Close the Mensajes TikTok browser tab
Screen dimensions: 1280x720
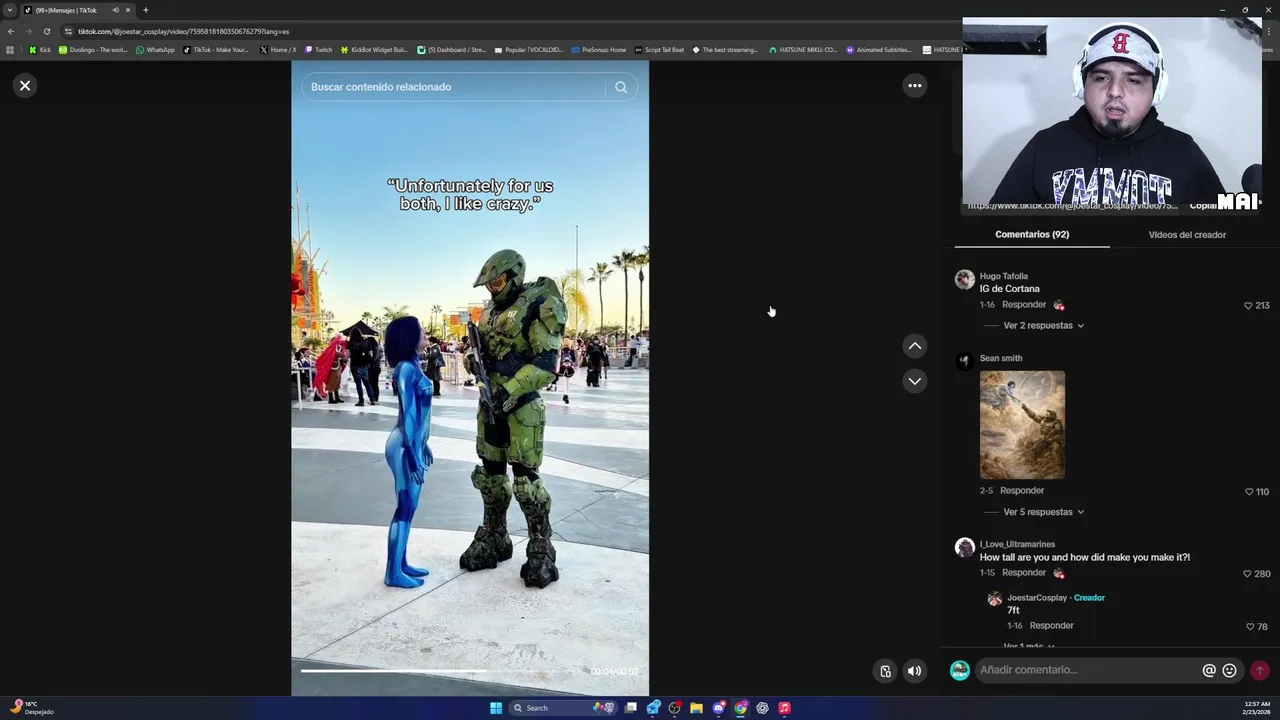128,10
